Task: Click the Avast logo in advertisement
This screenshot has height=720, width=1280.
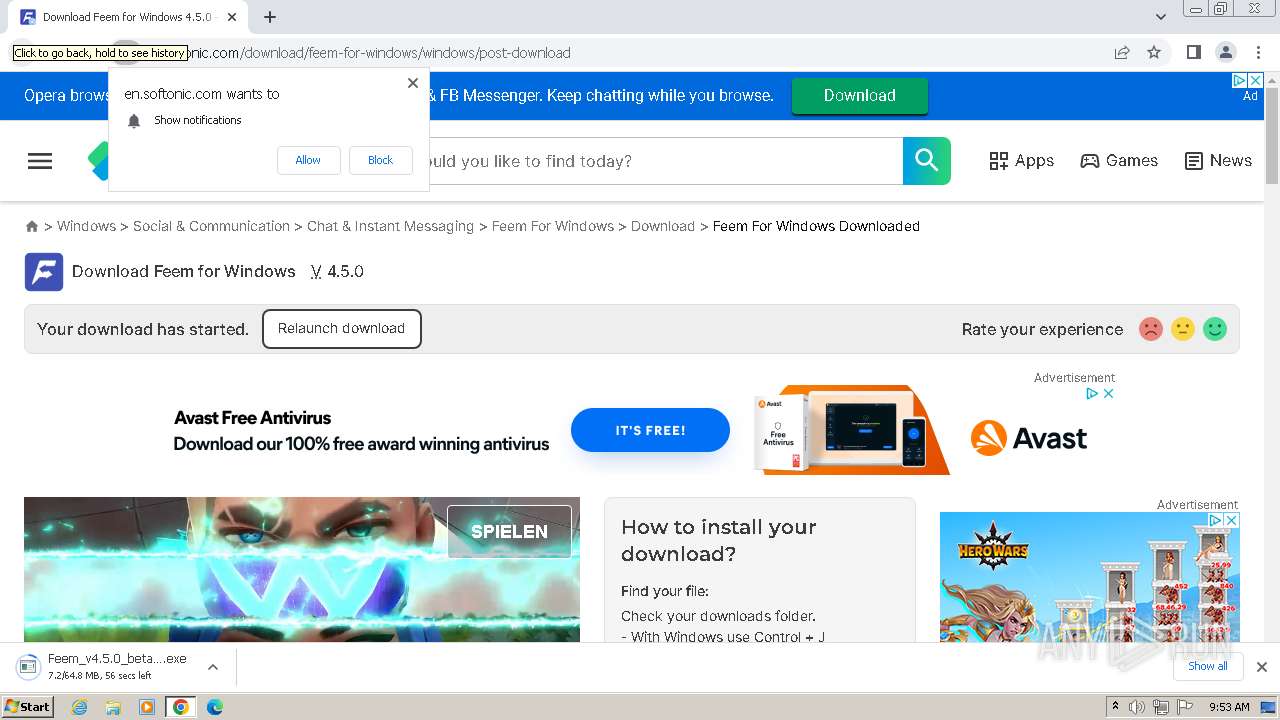Action: pyautogui.click(x=1029, y=438)
